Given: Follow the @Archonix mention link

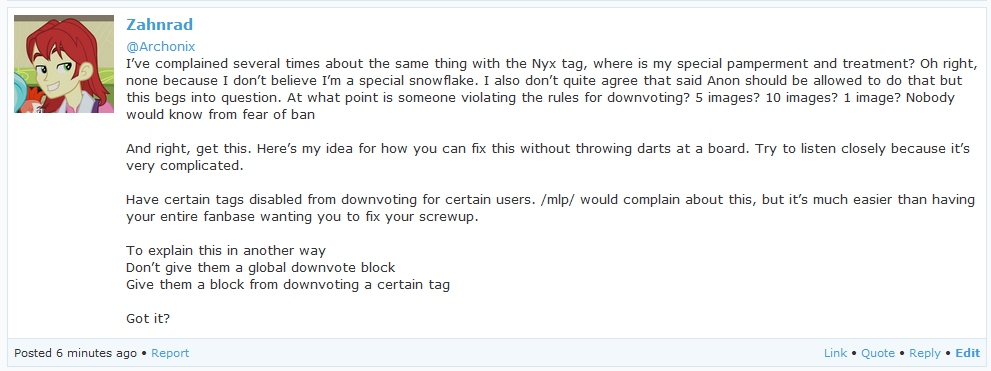Looking at the screenshot, I should click(161, 47).
